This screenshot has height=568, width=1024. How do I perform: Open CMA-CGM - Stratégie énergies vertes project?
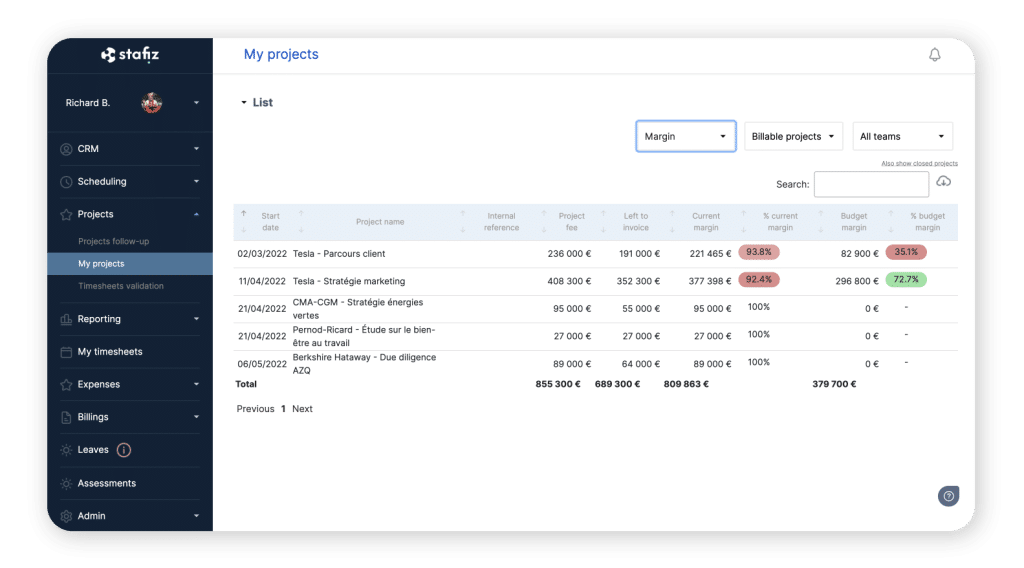(358, 309)
